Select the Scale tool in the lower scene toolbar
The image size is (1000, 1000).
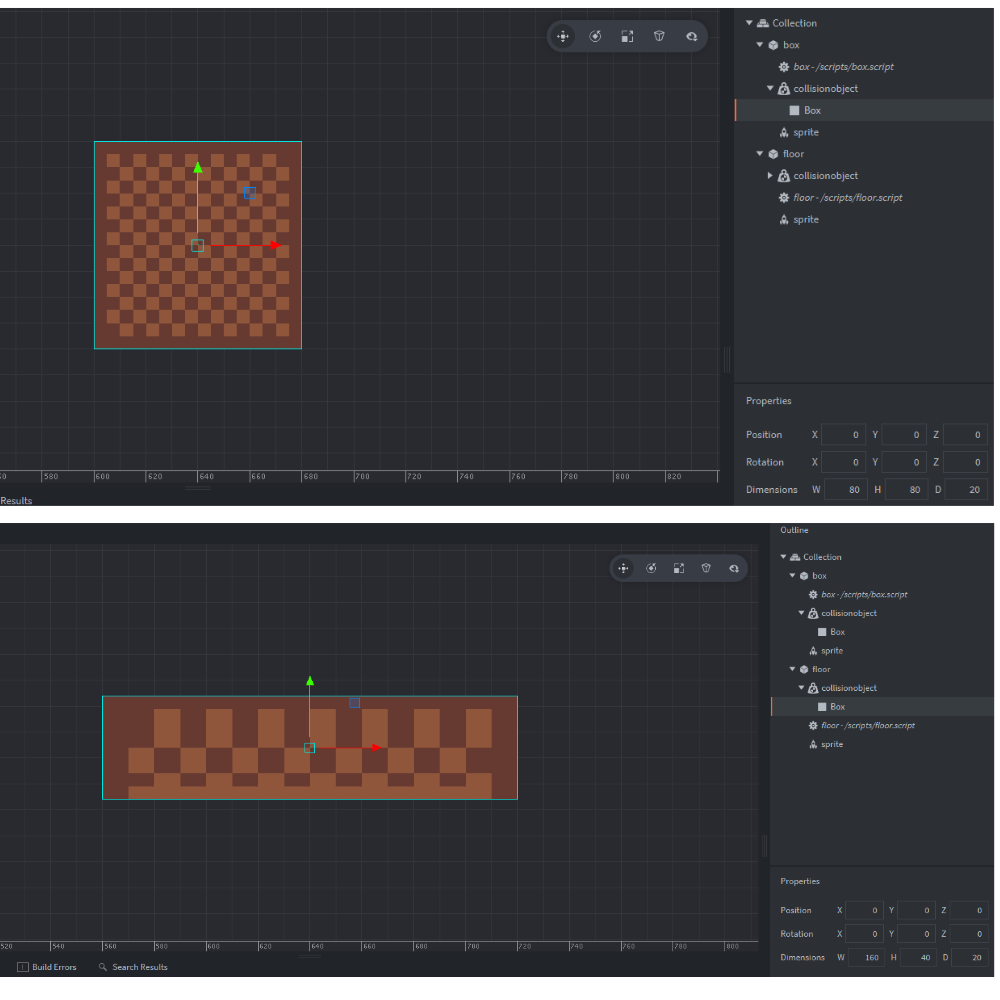pos(679,568)
